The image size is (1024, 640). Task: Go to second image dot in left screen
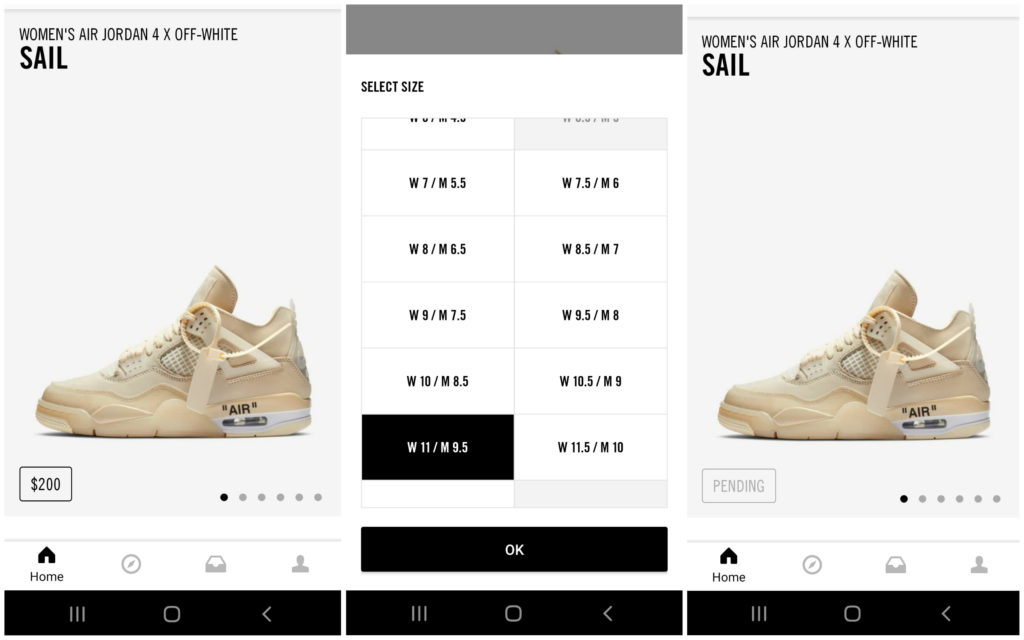click(243, 497)
